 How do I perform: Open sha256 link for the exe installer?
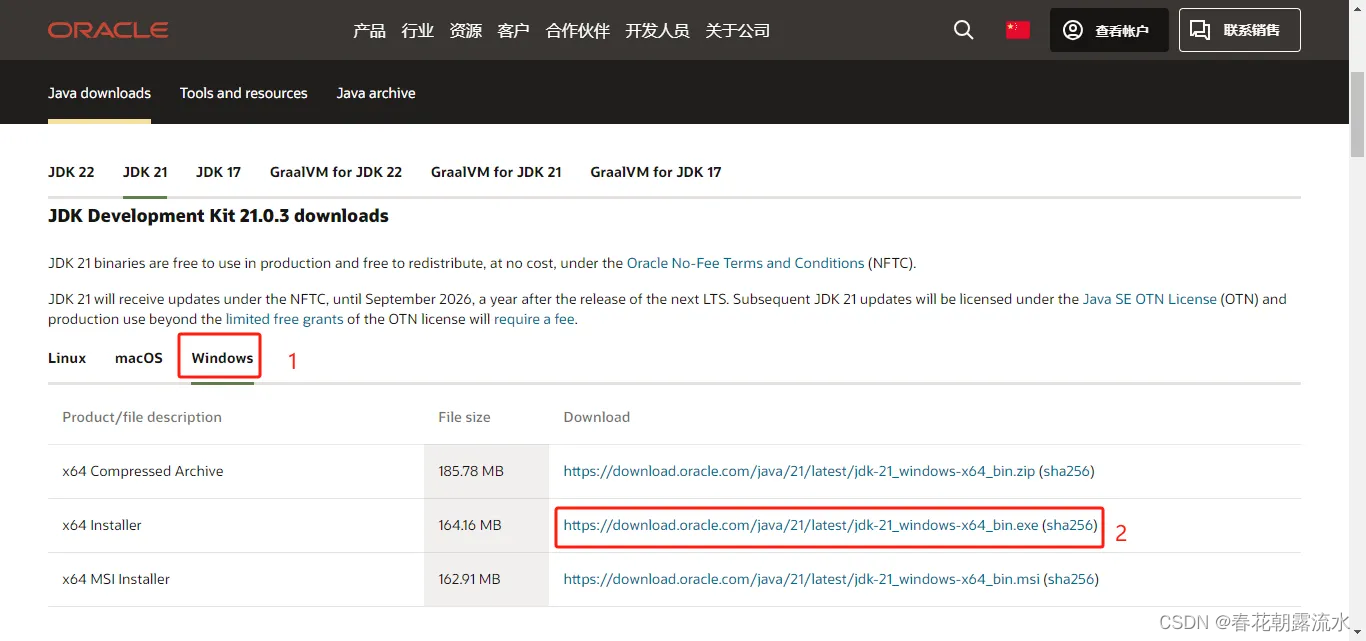coord(1070,525)
